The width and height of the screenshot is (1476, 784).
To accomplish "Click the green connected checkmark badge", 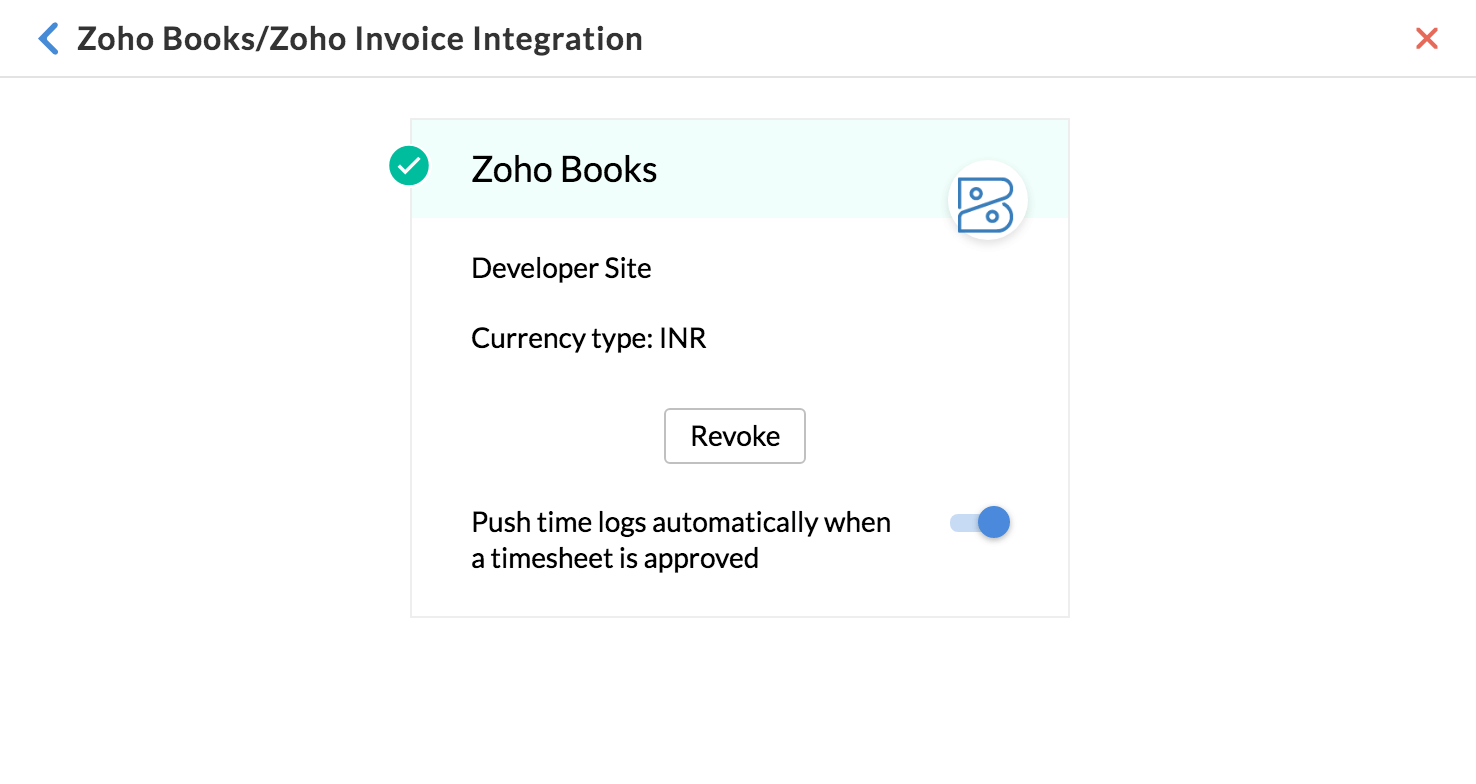I will (408, 165).
